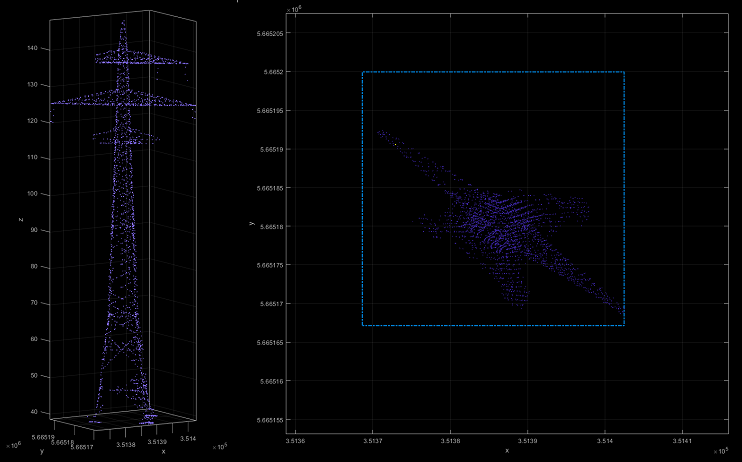Screen dimensions: 742x462
Task: Select the y axis label of the right plot
Action: [249, 226]
